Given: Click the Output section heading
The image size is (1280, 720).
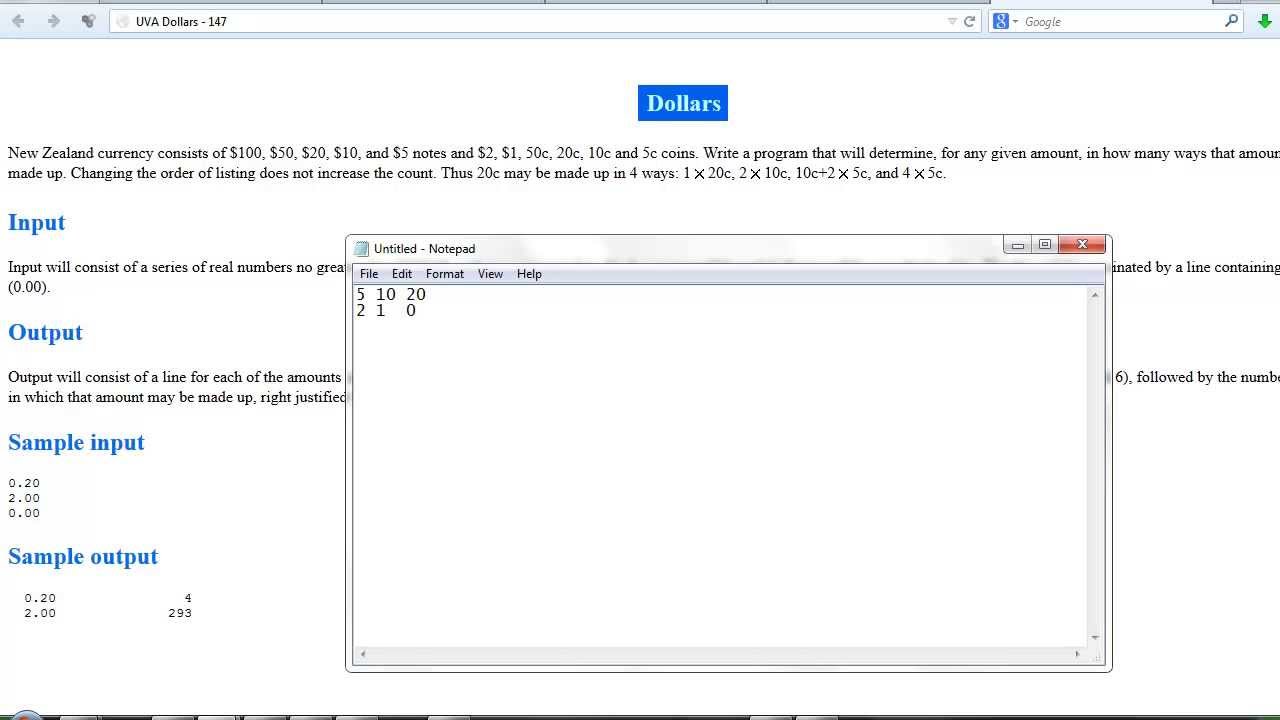Looking at the screenshot, I should click(x=45, y=332).
